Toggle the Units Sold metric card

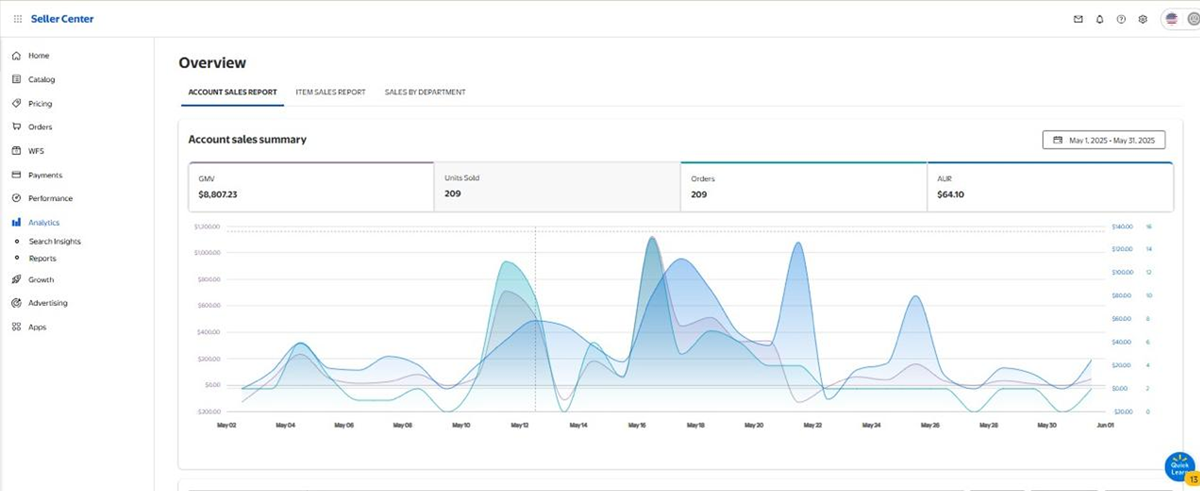point(556,186)
